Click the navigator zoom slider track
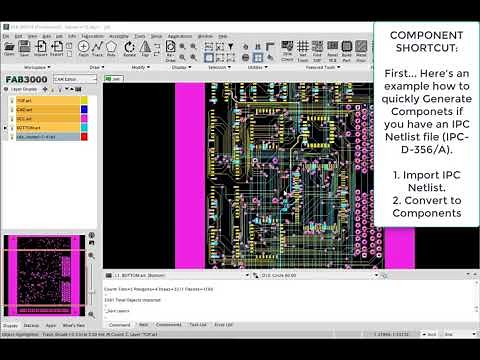 point(92,285)
